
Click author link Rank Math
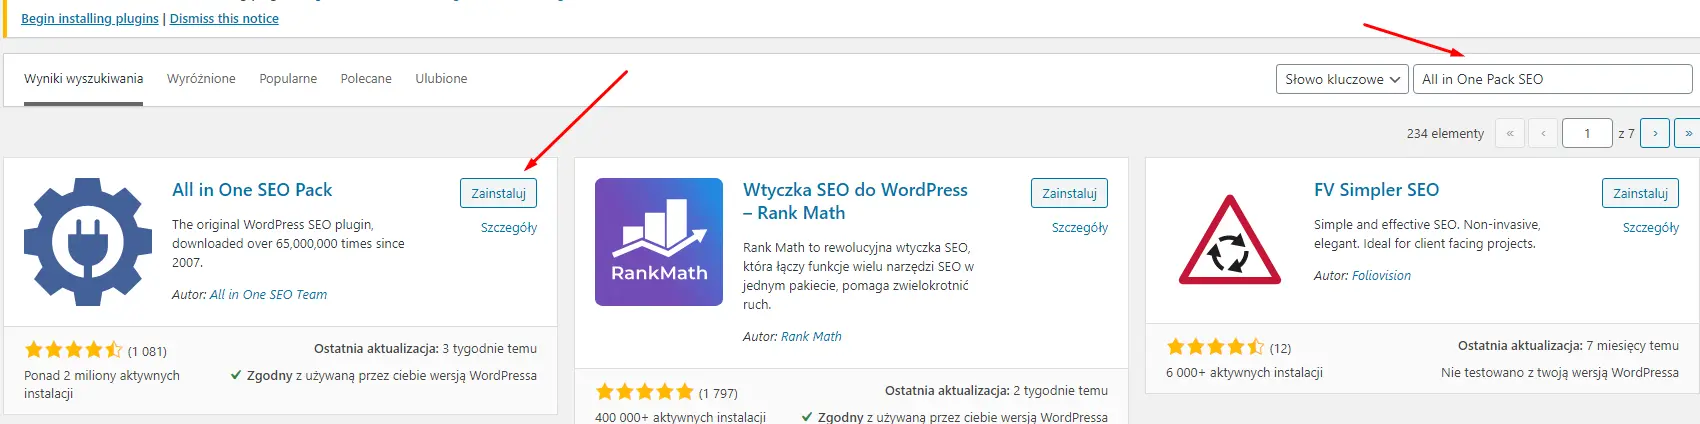point(811,337)
